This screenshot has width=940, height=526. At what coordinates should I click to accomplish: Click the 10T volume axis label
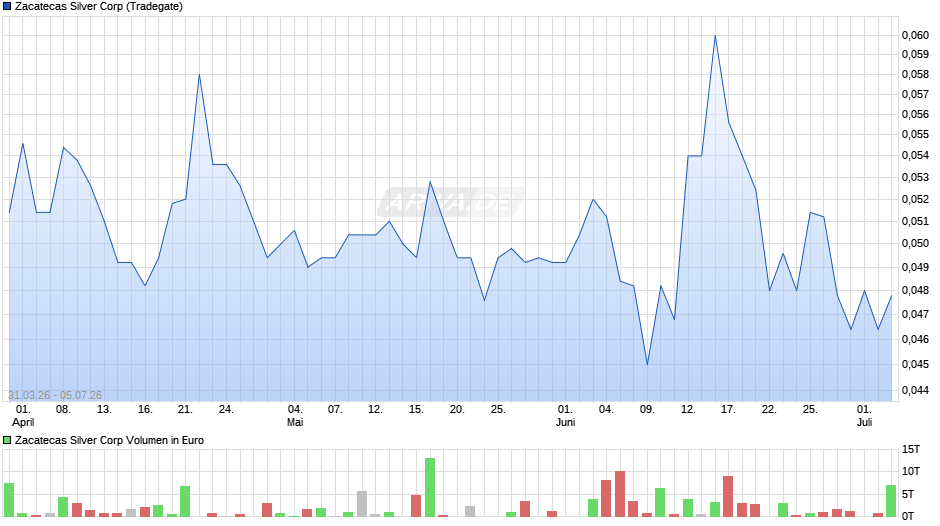pos(911,471)
